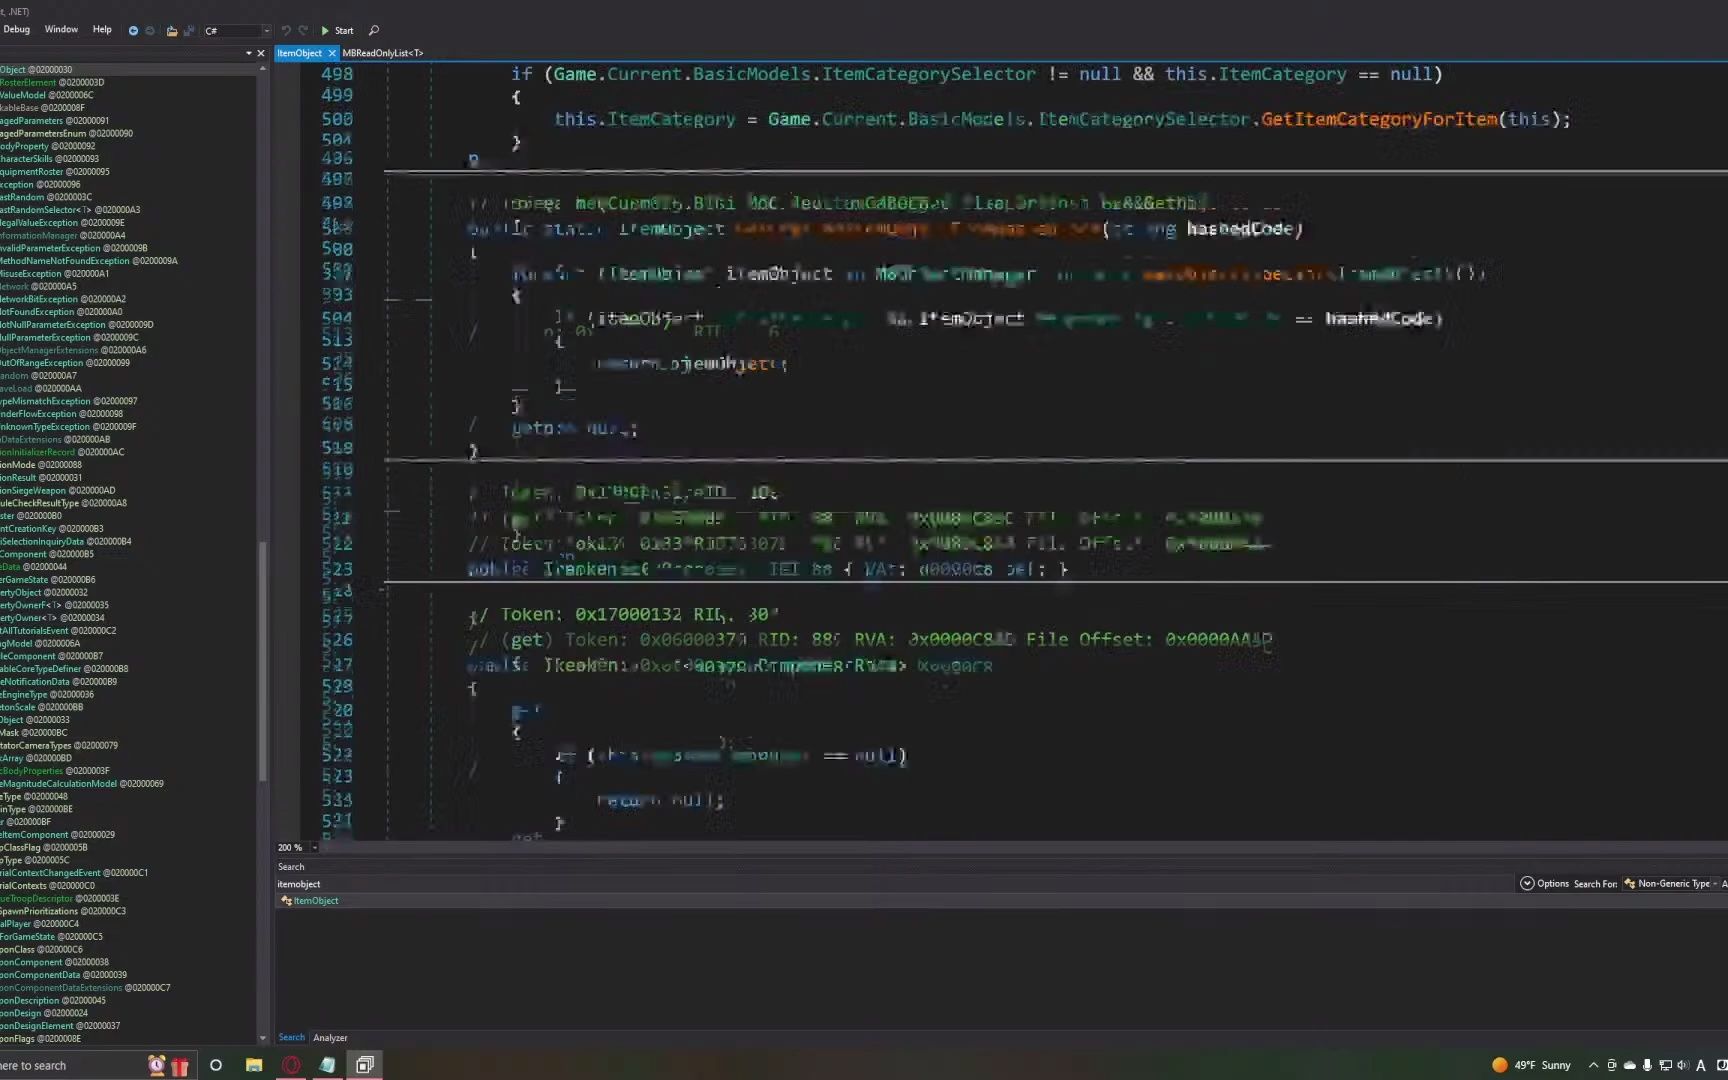Image resolution: width=1728 pixels, height=1080 pixels.
Task: Open Cortana circle icon on taskbar
Action: pyautogui.click(x=215, y=1065)
